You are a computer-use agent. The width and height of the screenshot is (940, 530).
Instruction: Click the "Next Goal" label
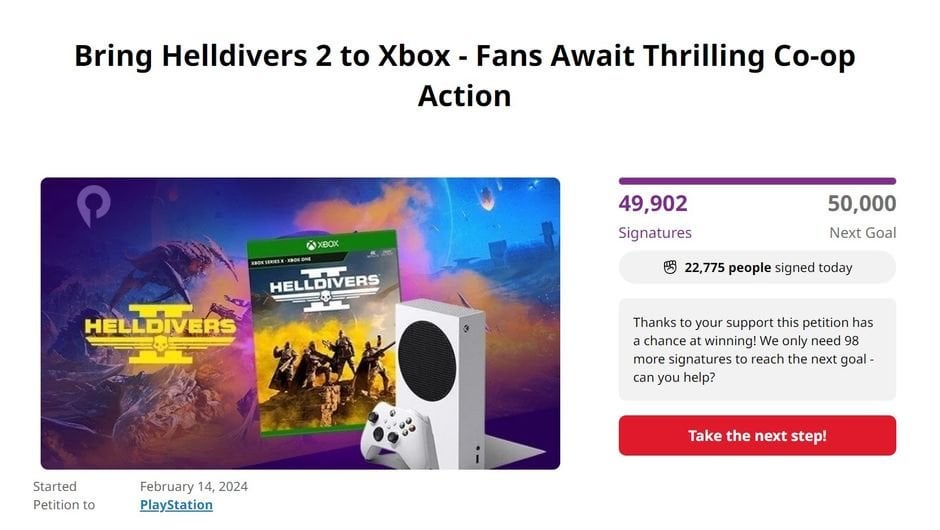point(862,233)
